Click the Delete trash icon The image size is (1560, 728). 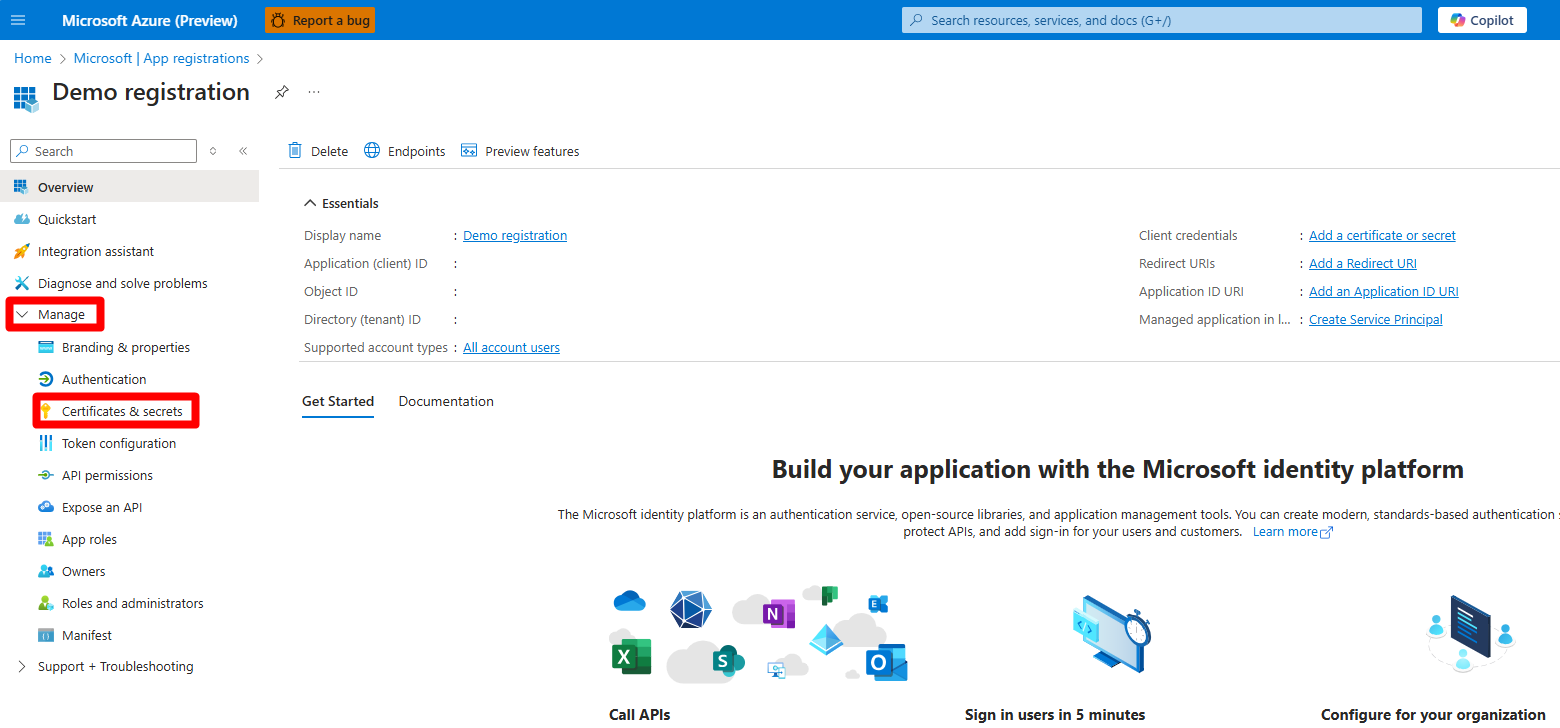pos(295,151)
